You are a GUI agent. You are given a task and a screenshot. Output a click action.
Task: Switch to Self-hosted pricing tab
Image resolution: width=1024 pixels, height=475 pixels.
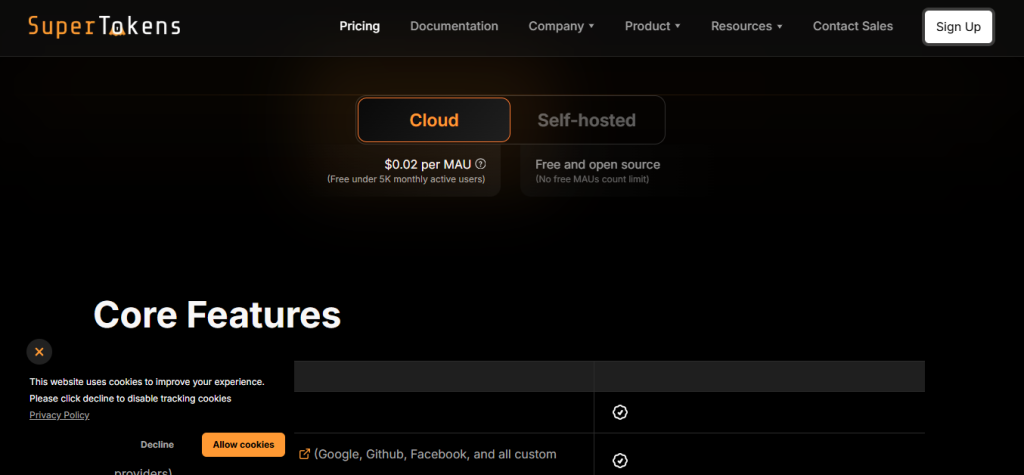pyautogui.click(x=586, y=120)
